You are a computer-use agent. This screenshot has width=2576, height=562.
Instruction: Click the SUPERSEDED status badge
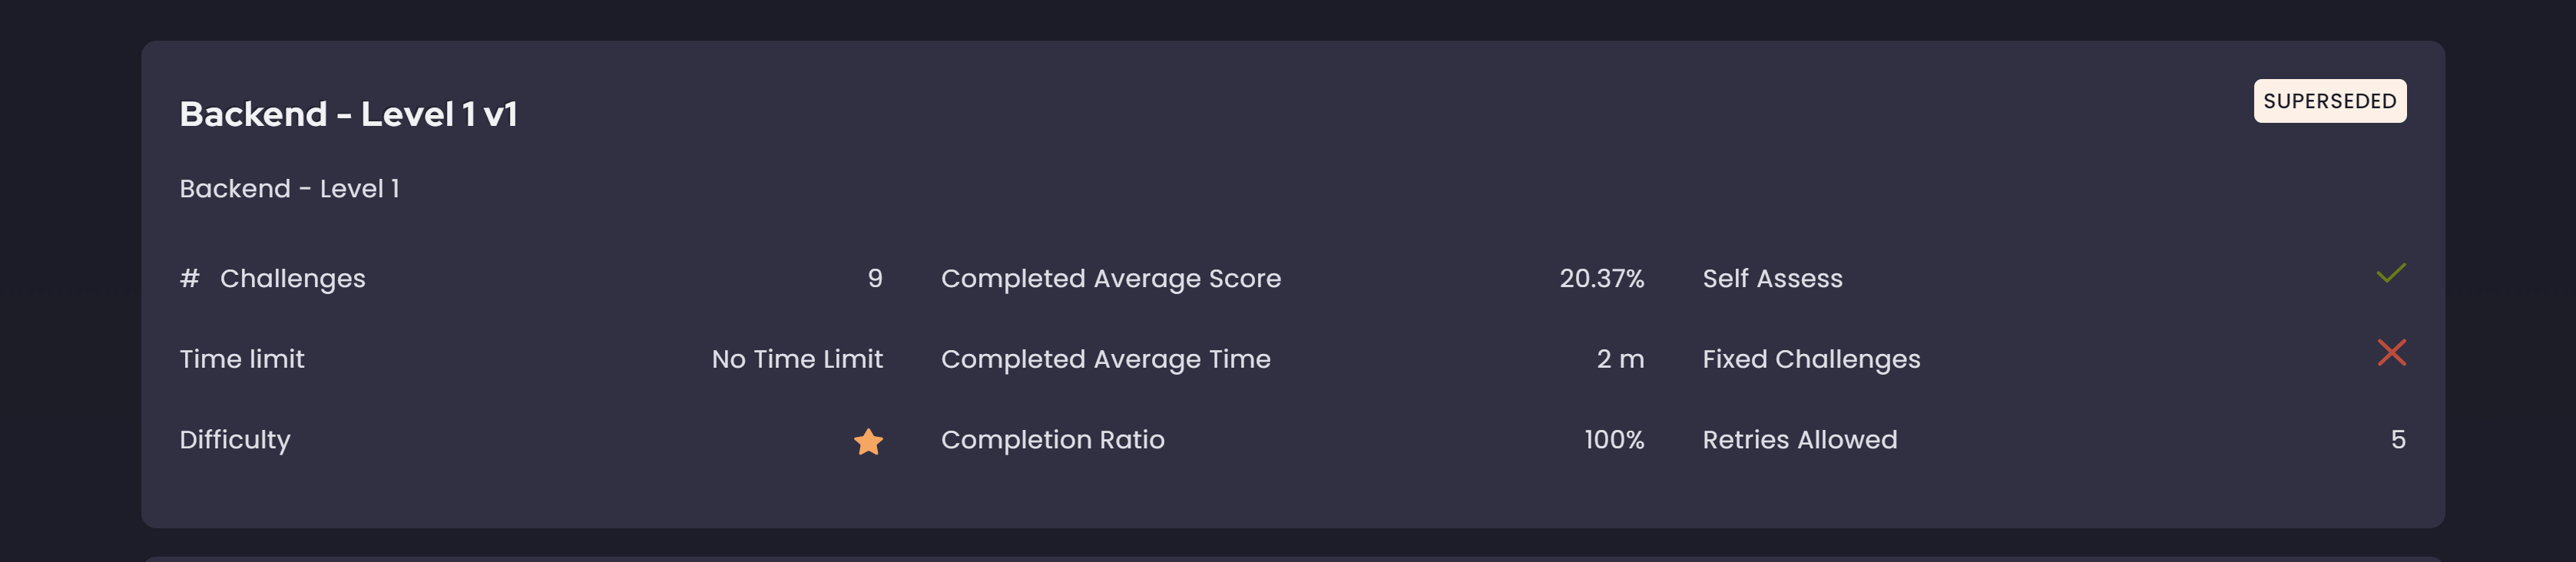click(2329, 101)
